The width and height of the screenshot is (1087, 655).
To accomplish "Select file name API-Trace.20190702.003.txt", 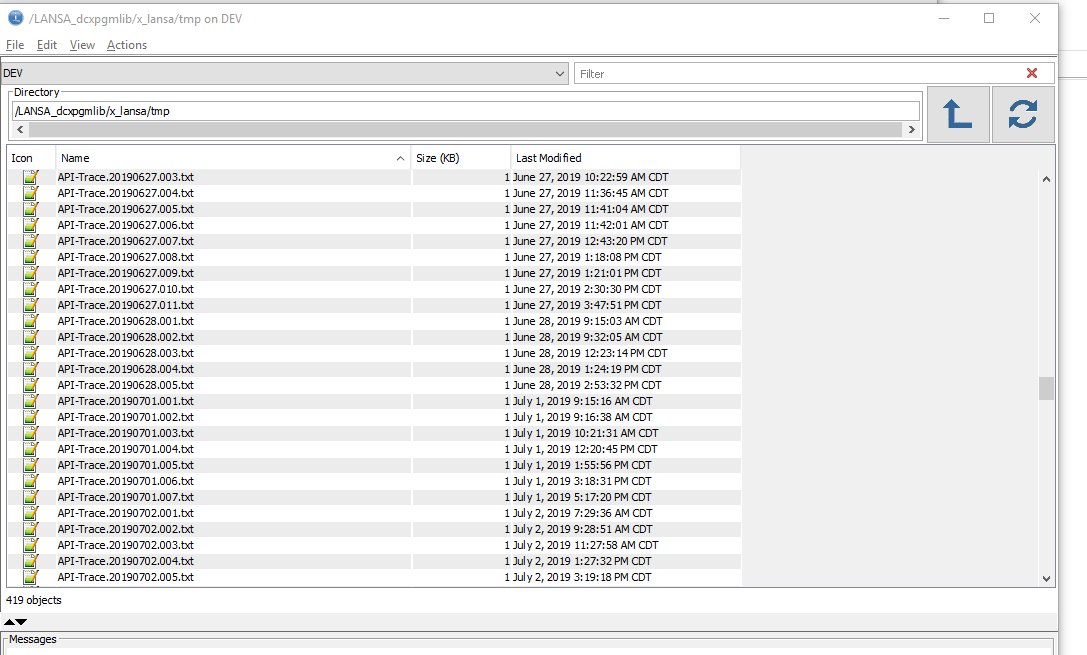I will 125,545.
